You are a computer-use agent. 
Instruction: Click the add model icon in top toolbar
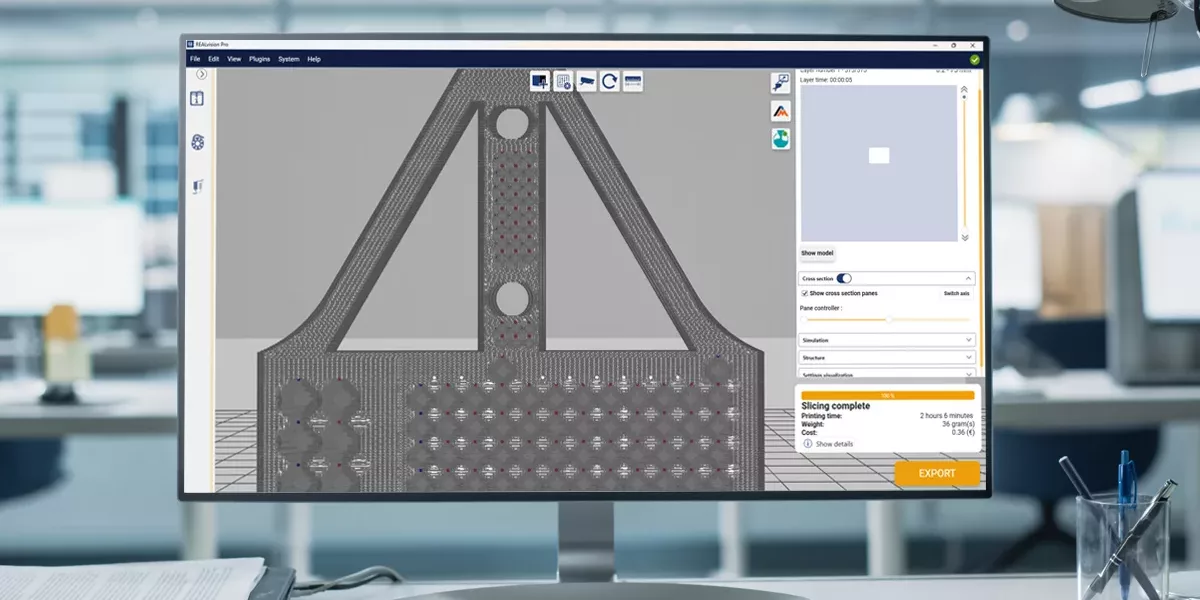(540, 82)
